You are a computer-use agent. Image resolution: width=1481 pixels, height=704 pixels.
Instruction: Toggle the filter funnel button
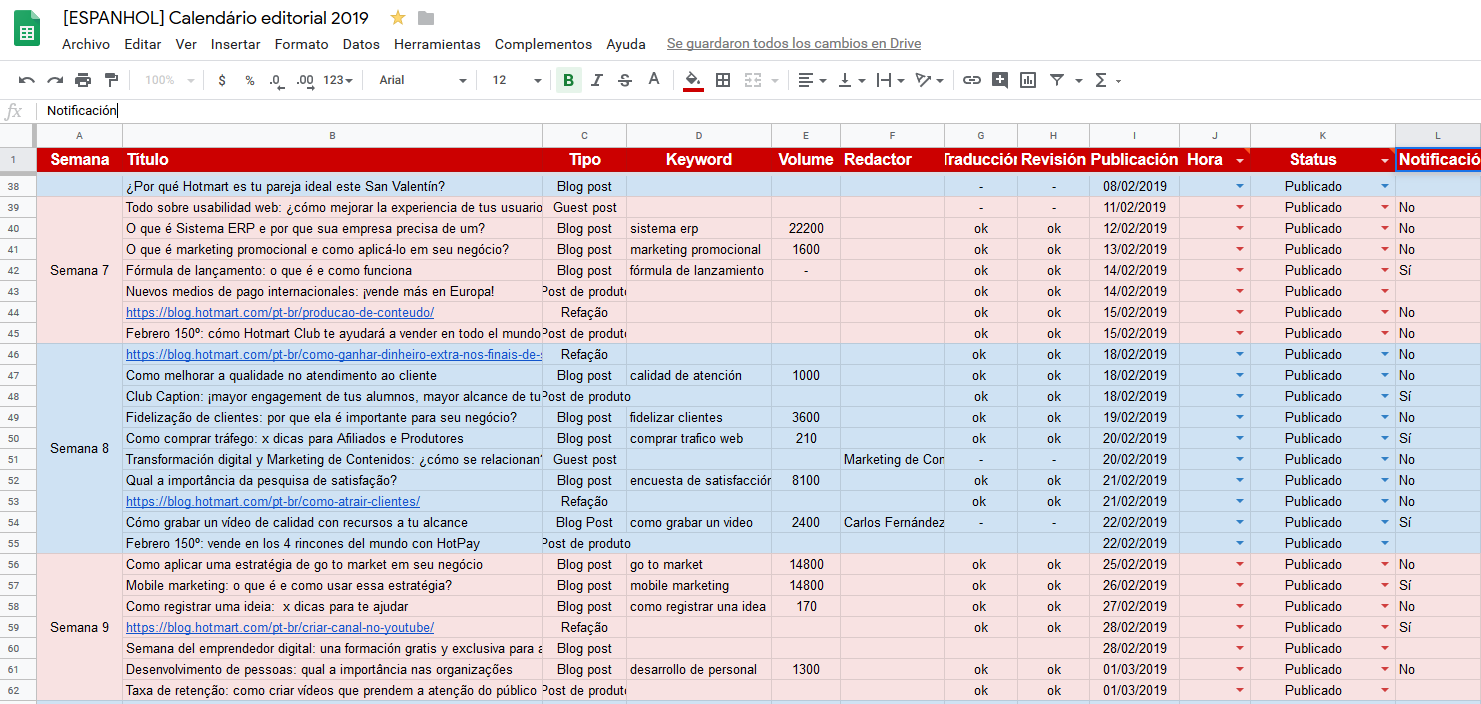(x=1057, y=80)
